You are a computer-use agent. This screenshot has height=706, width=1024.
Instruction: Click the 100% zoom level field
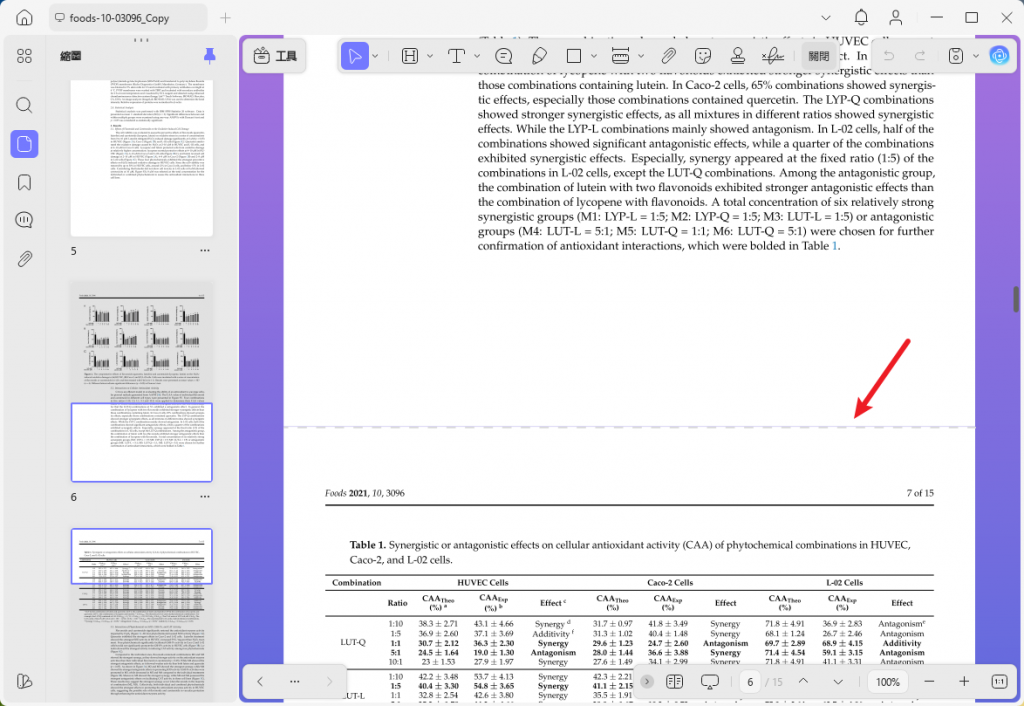point(888,682)
